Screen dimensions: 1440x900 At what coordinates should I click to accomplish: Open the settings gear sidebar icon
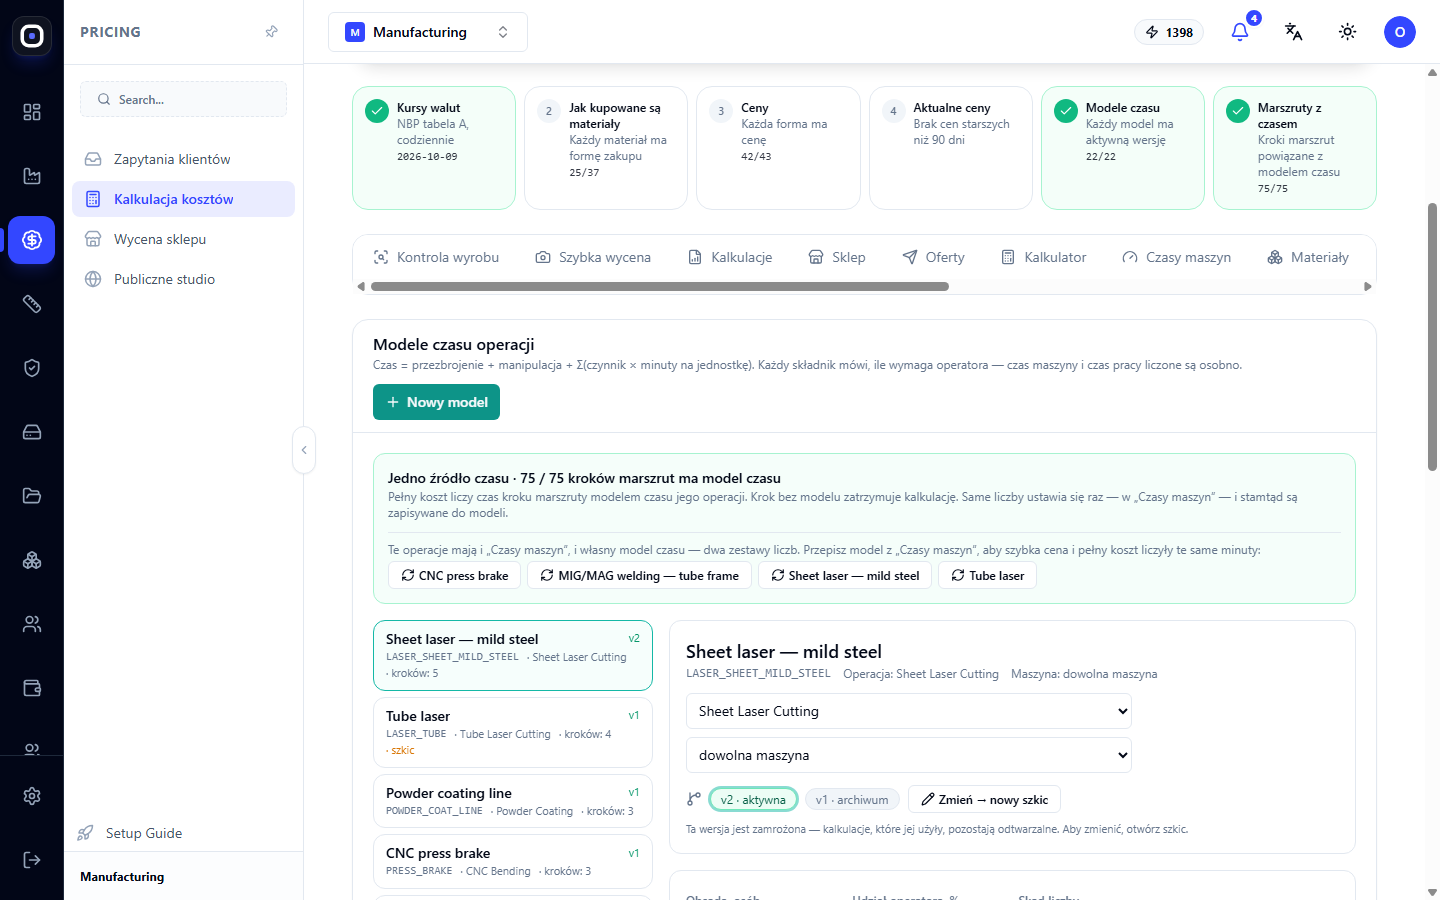32,796
